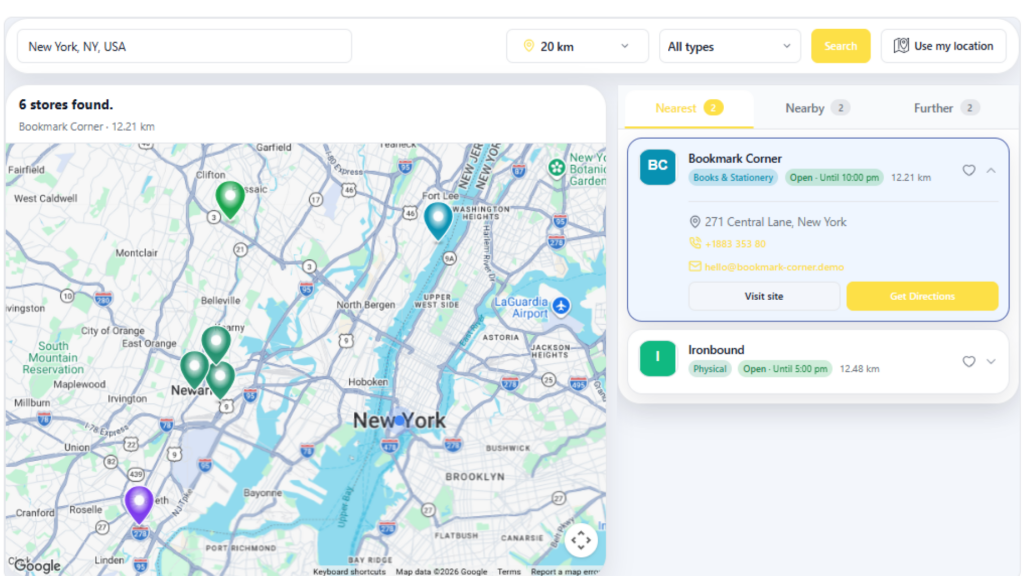1024x576 pixels.
Task: Click the BC store avatar icon
Action: pos(658,167)
